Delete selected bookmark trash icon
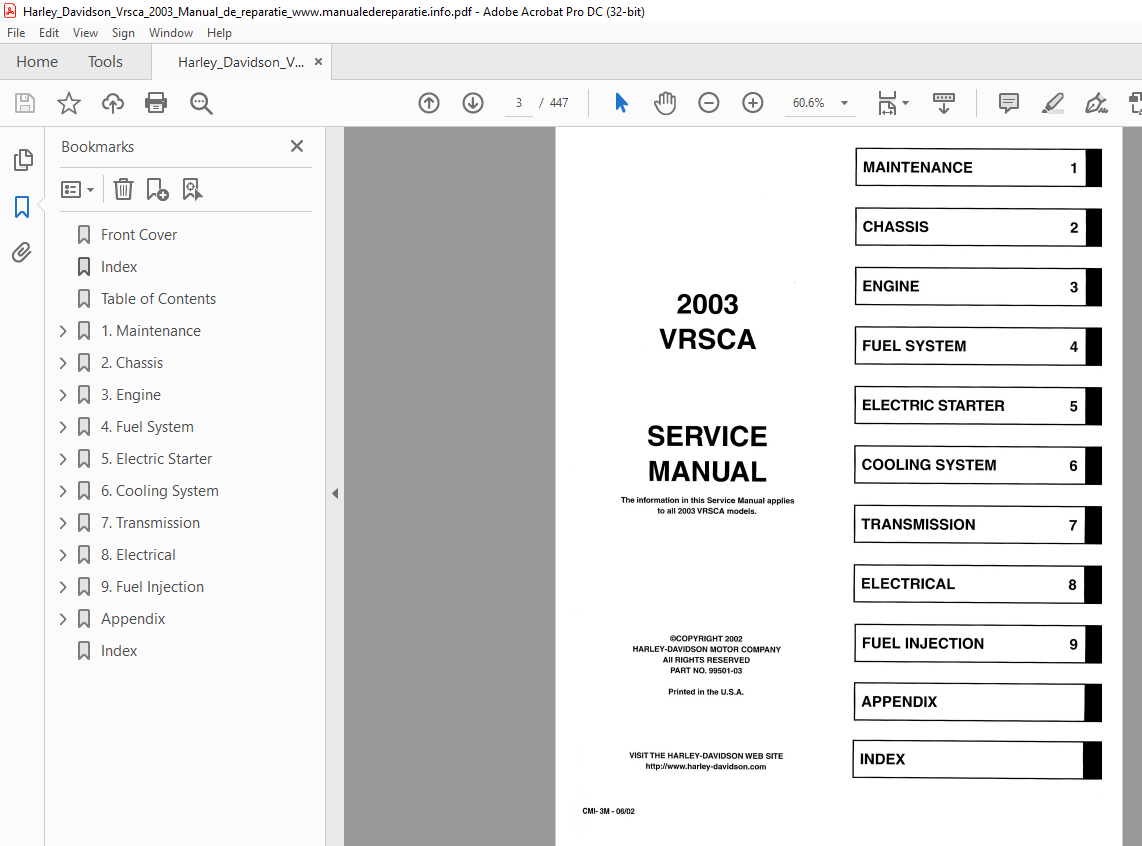 123,189
